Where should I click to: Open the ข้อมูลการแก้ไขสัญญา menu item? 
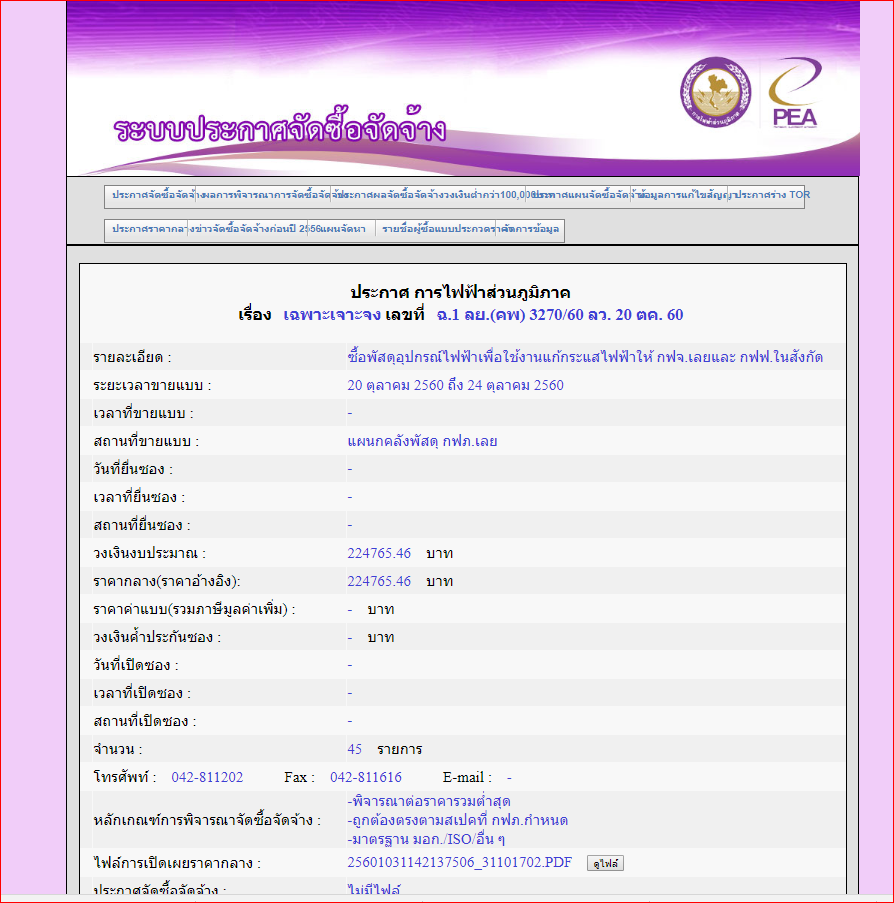tap(680, 195)
